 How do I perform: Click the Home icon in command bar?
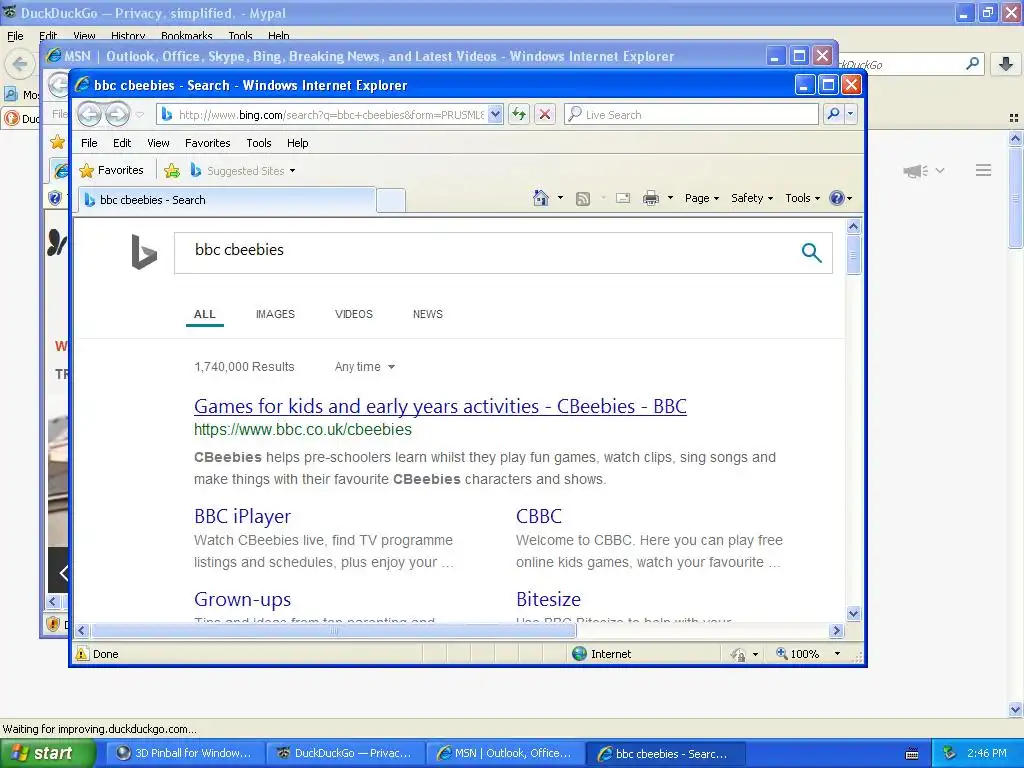point(541,198)
